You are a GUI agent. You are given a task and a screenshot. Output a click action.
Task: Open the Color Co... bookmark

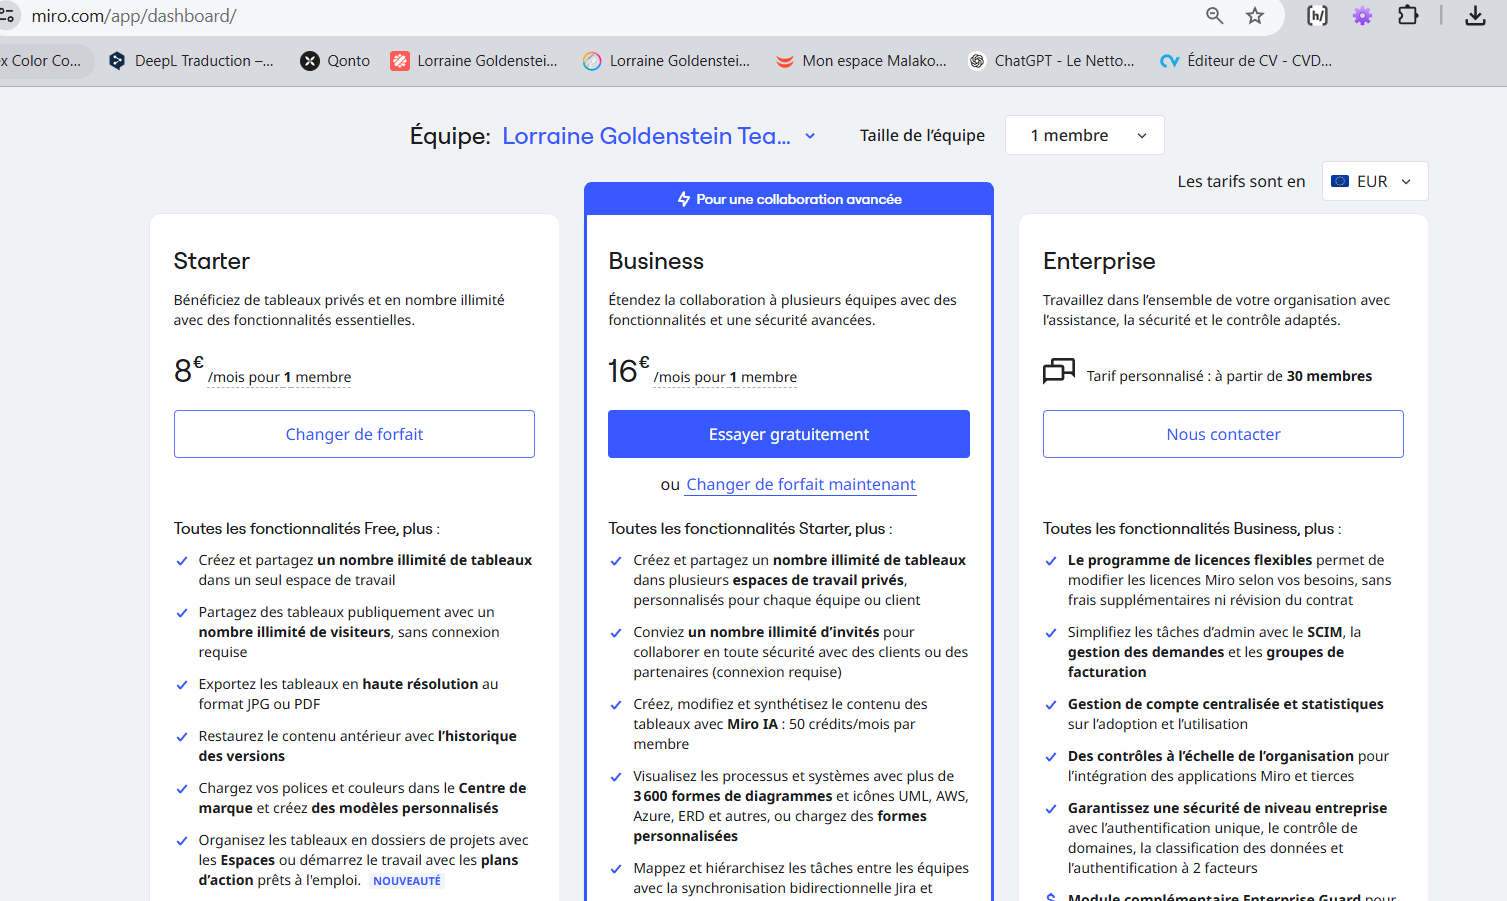(x=41, y=61)
